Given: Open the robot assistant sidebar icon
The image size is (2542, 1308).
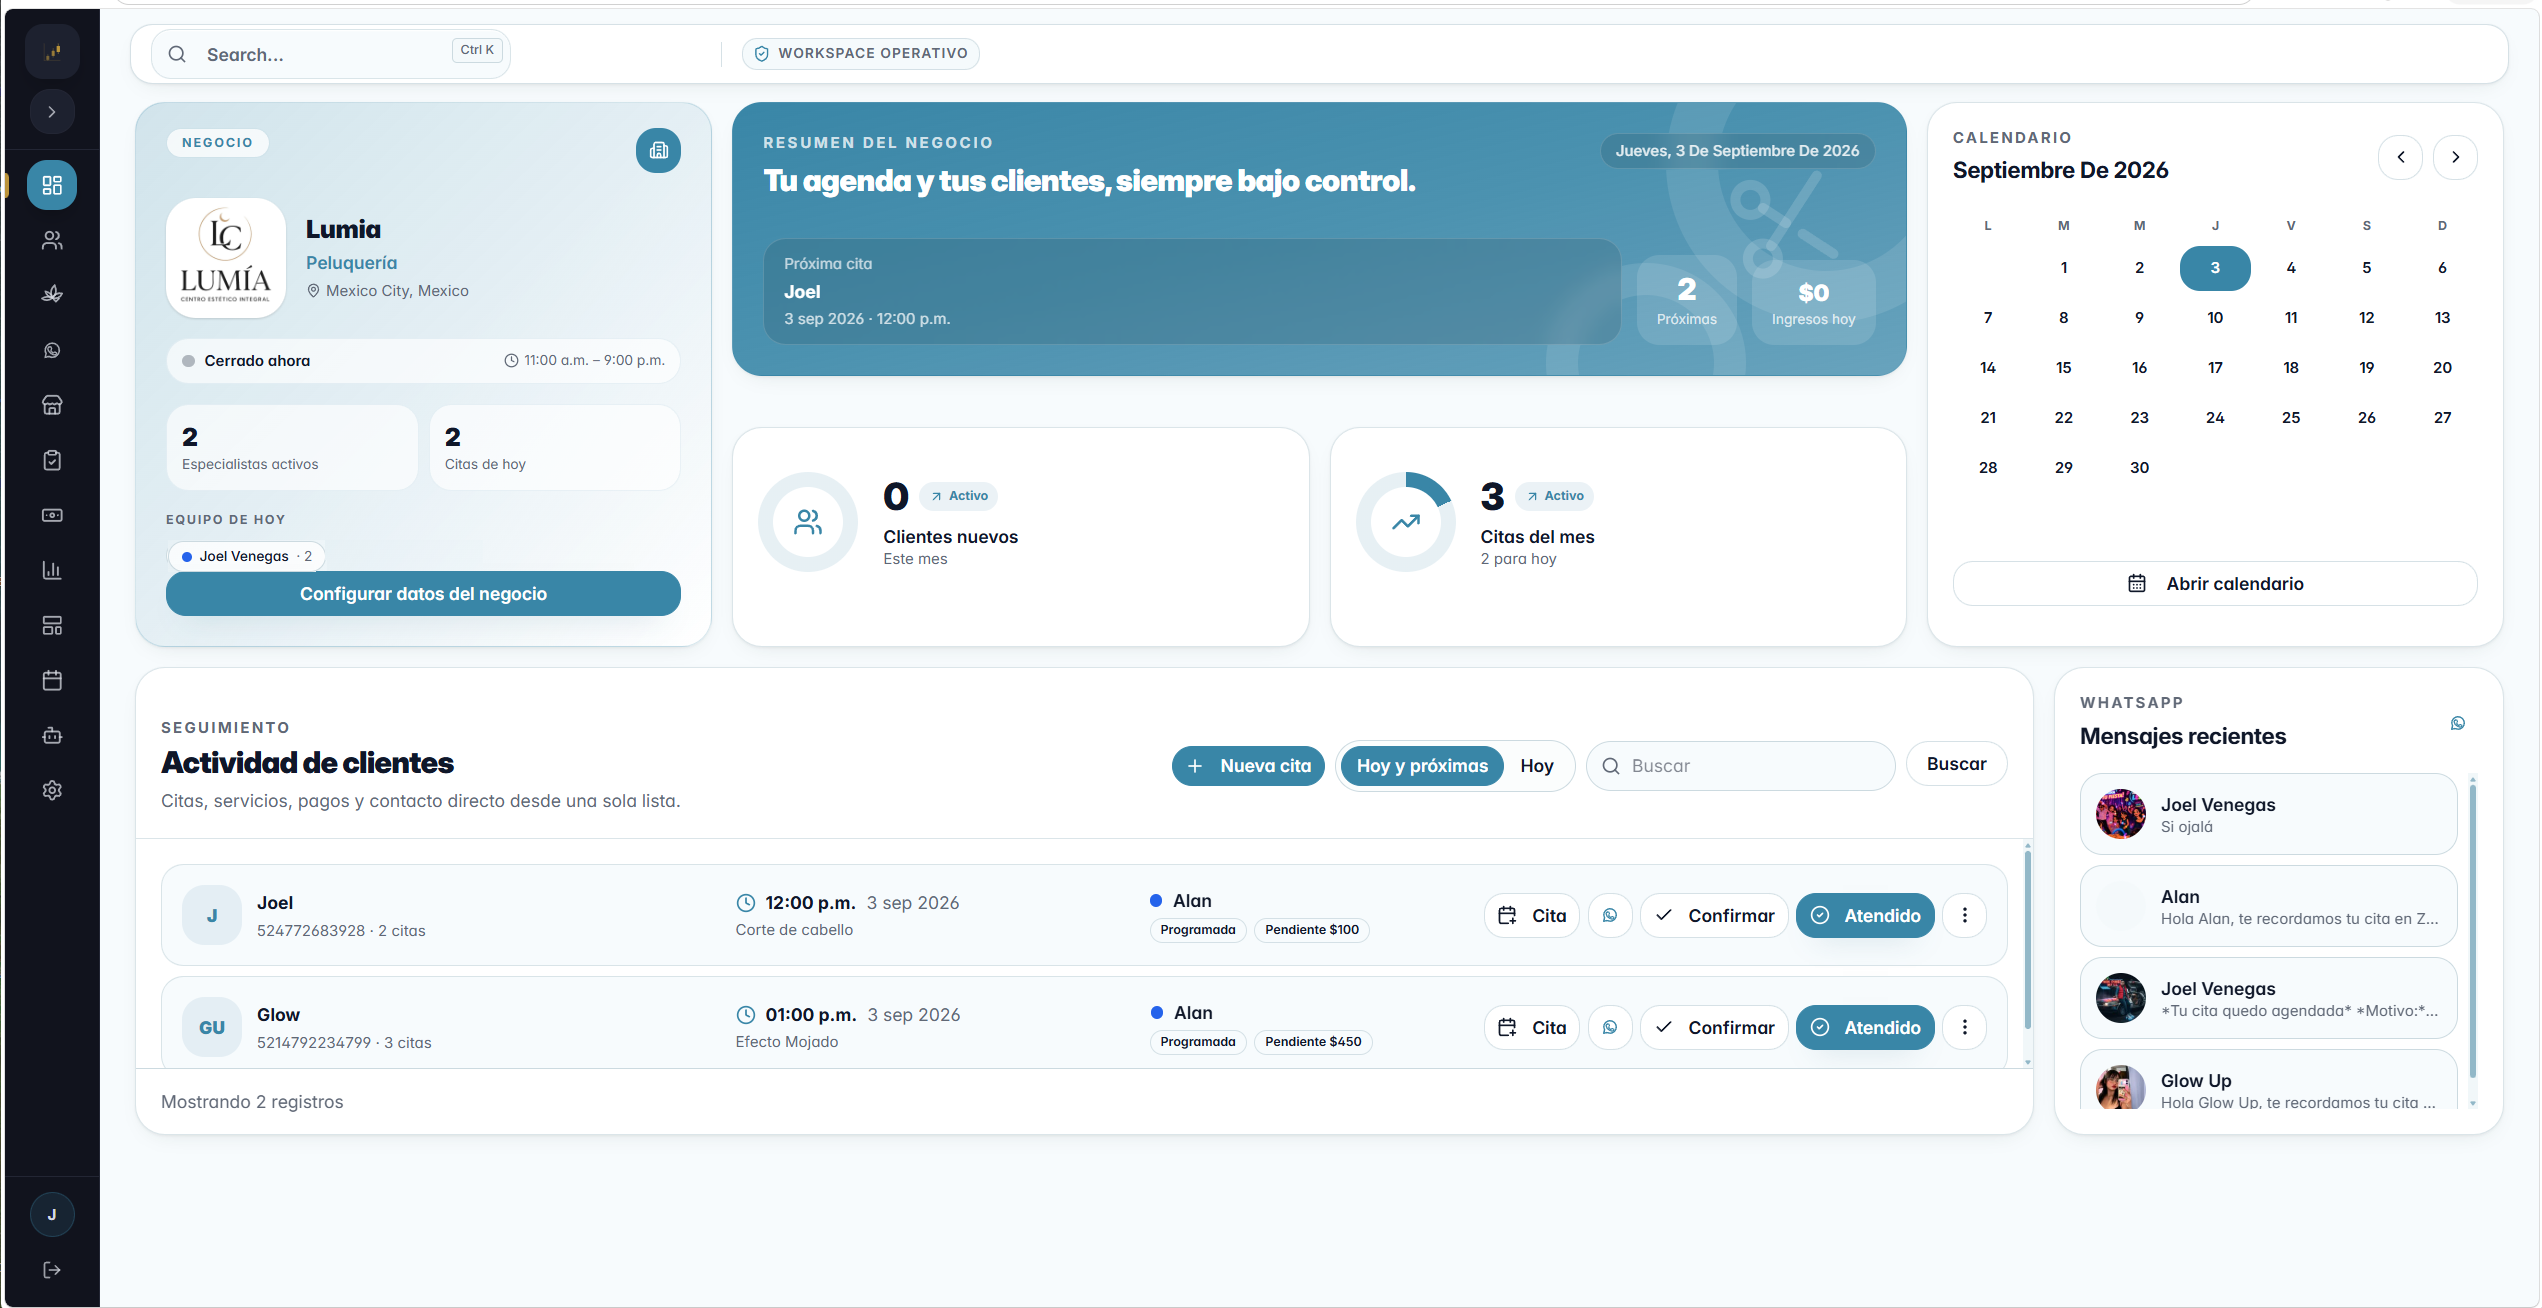Looking at the screenshot, I should click(52, 735).
